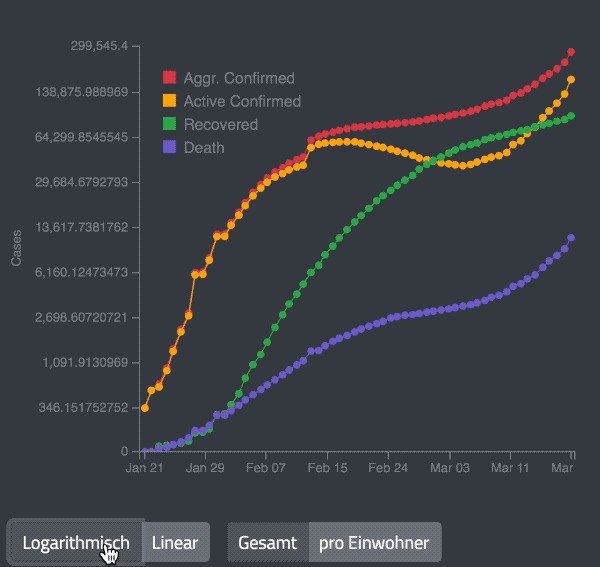Click the orange Active Confirmed legend swatch
The image size is (600, 567).
[170, 101]
